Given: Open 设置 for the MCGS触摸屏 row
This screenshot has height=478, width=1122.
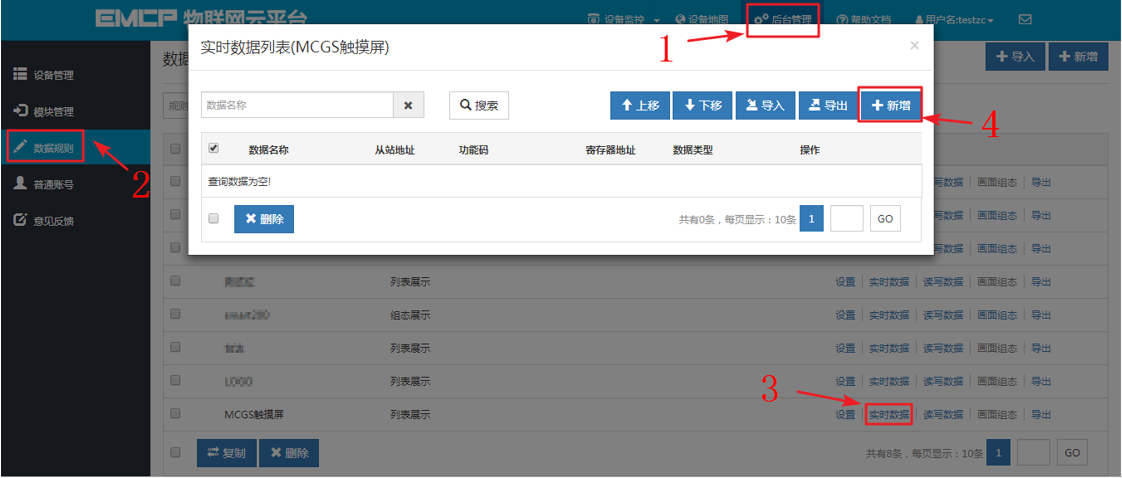Looking at the screenshot, I should tap(845, 414).
